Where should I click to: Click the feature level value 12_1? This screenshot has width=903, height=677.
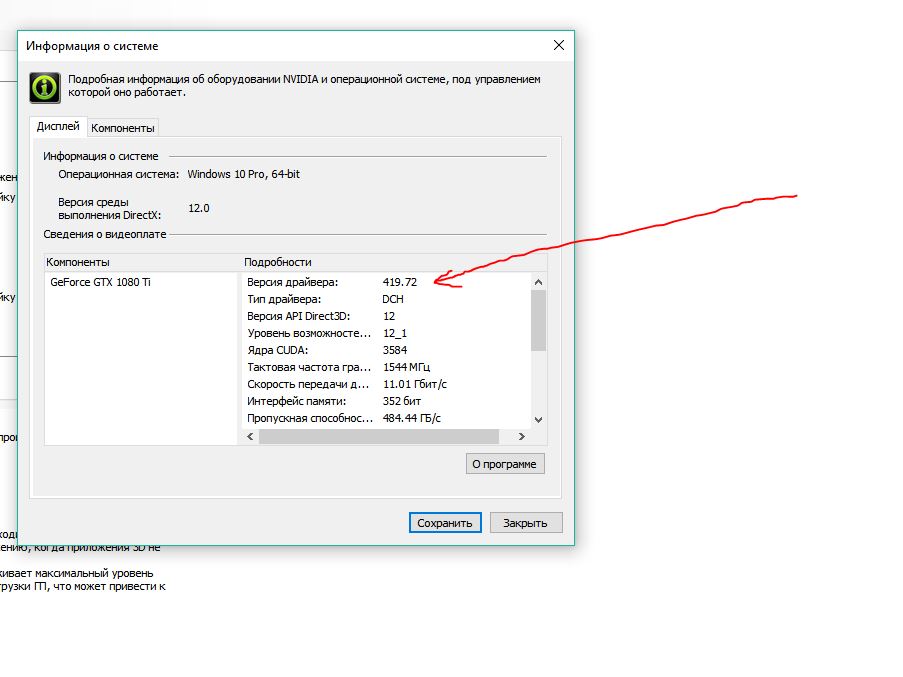pos(395,333)
